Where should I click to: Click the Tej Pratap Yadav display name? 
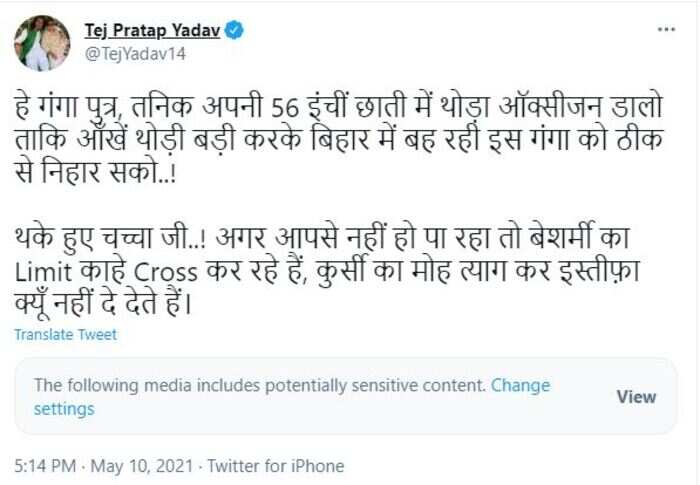coord(152,30)
